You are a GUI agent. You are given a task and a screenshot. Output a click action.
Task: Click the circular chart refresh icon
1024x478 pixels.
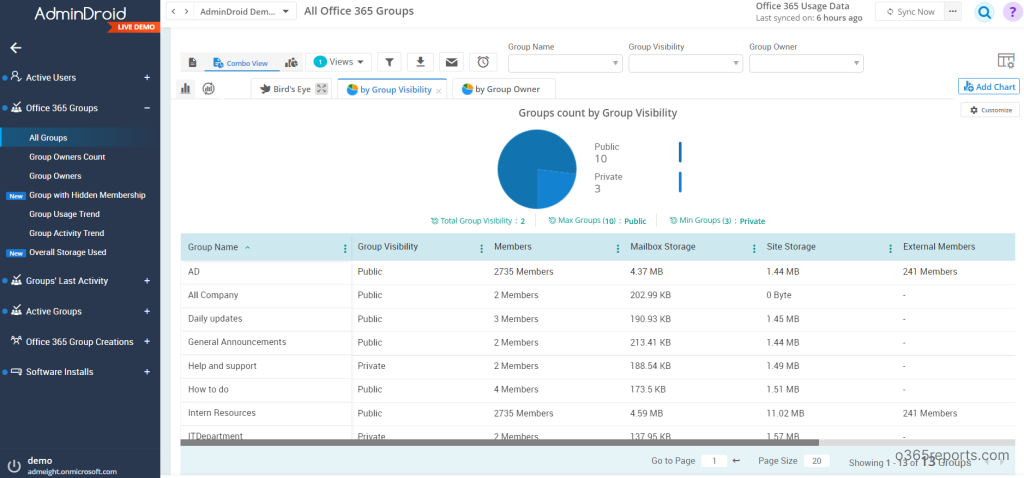(x=209, y=88)
